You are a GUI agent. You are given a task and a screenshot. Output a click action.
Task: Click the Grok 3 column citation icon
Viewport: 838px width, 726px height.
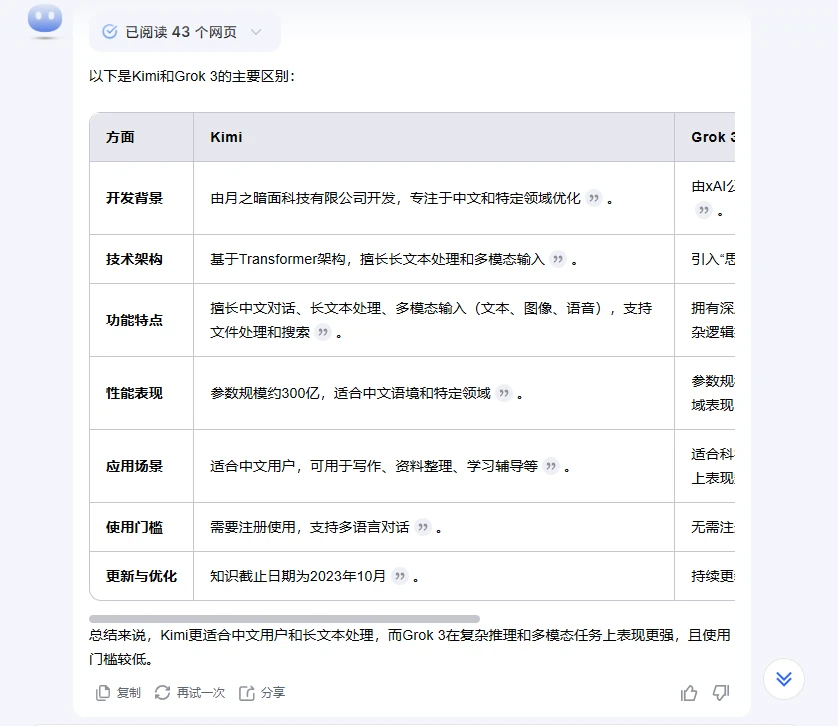pos(704,211)
